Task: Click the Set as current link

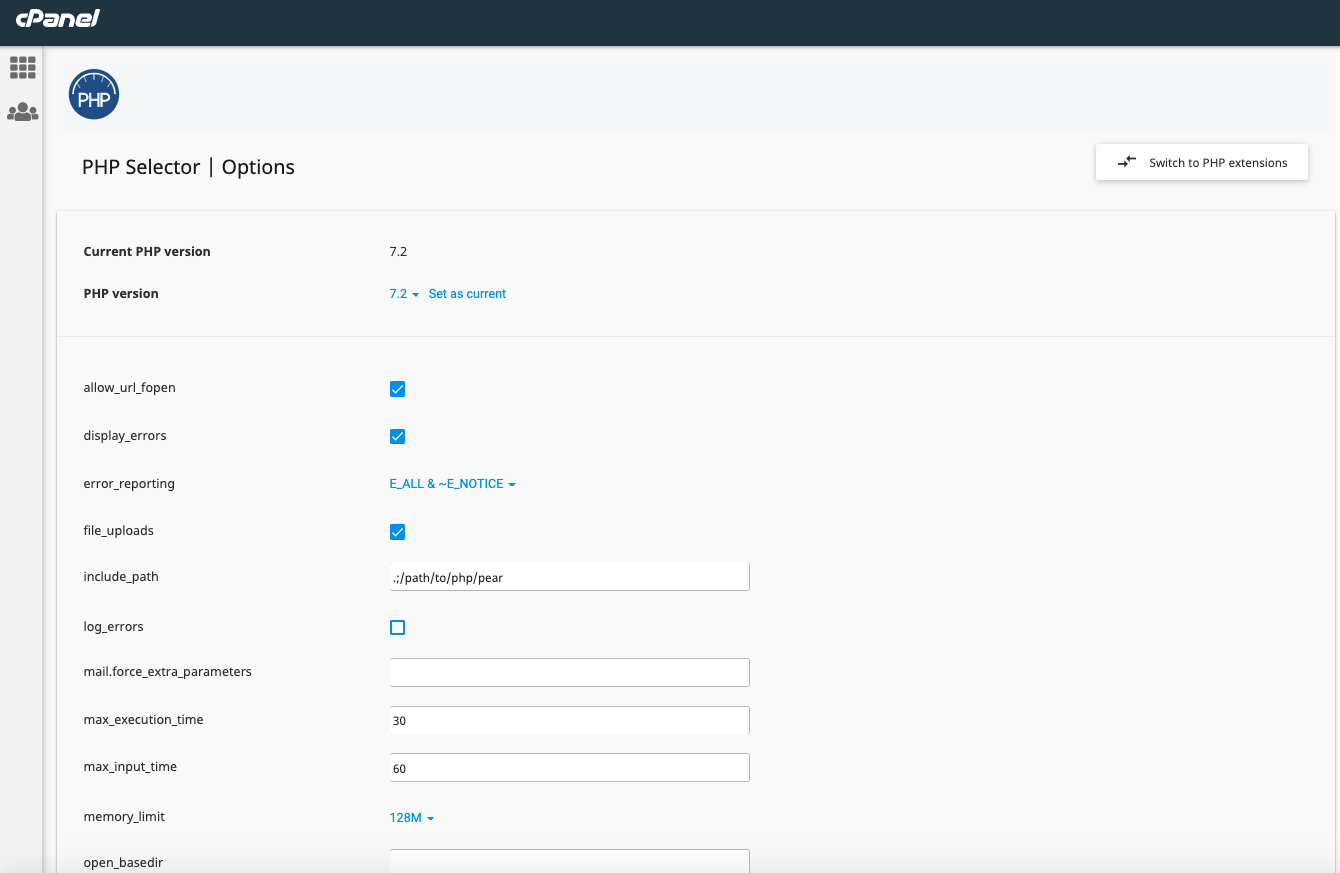Action: (x=467, y=293)
